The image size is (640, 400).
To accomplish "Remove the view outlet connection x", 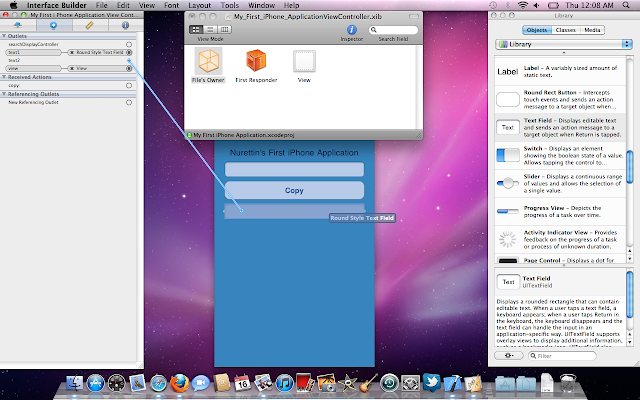I will (x=72, y=69).
